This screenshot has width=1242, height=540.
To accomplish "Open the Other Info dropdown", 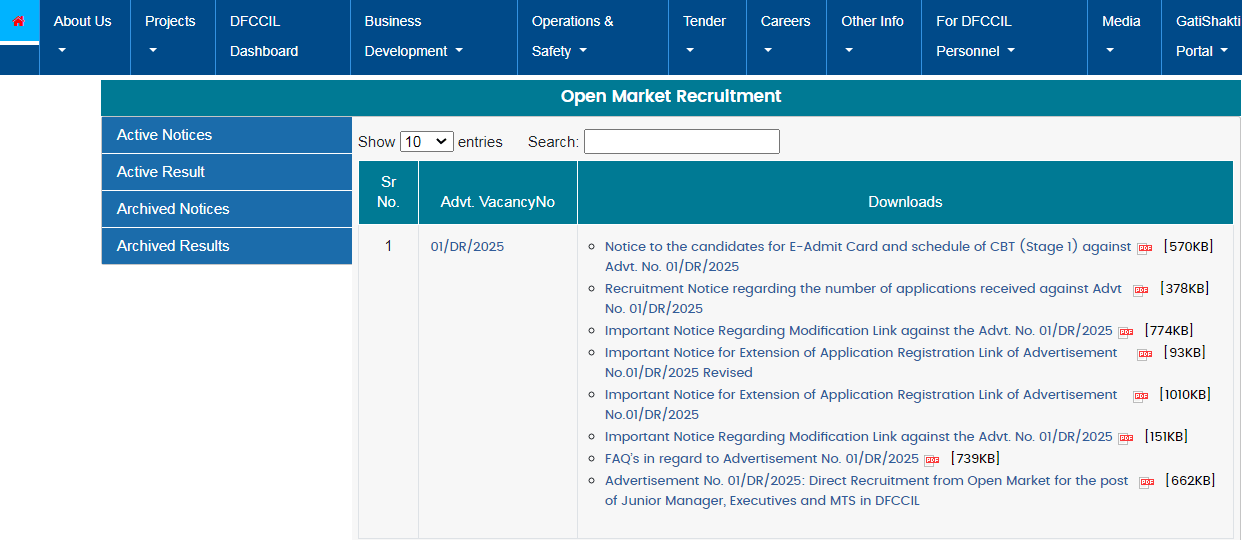I will click(874, 36).
